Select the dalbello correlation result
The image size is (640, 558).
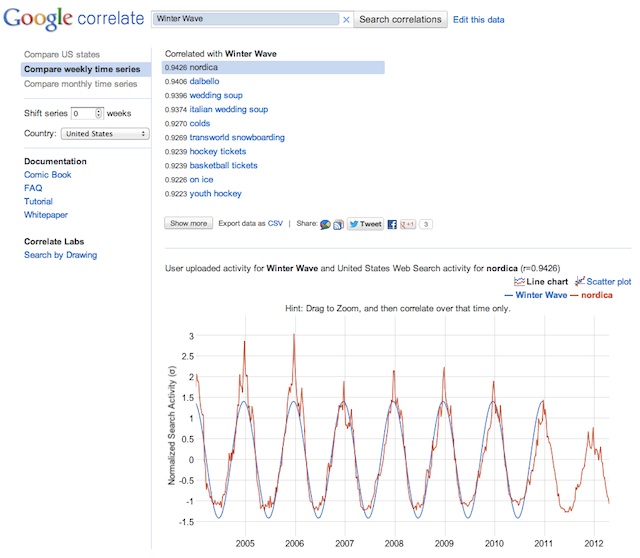(x=204, y=81)
